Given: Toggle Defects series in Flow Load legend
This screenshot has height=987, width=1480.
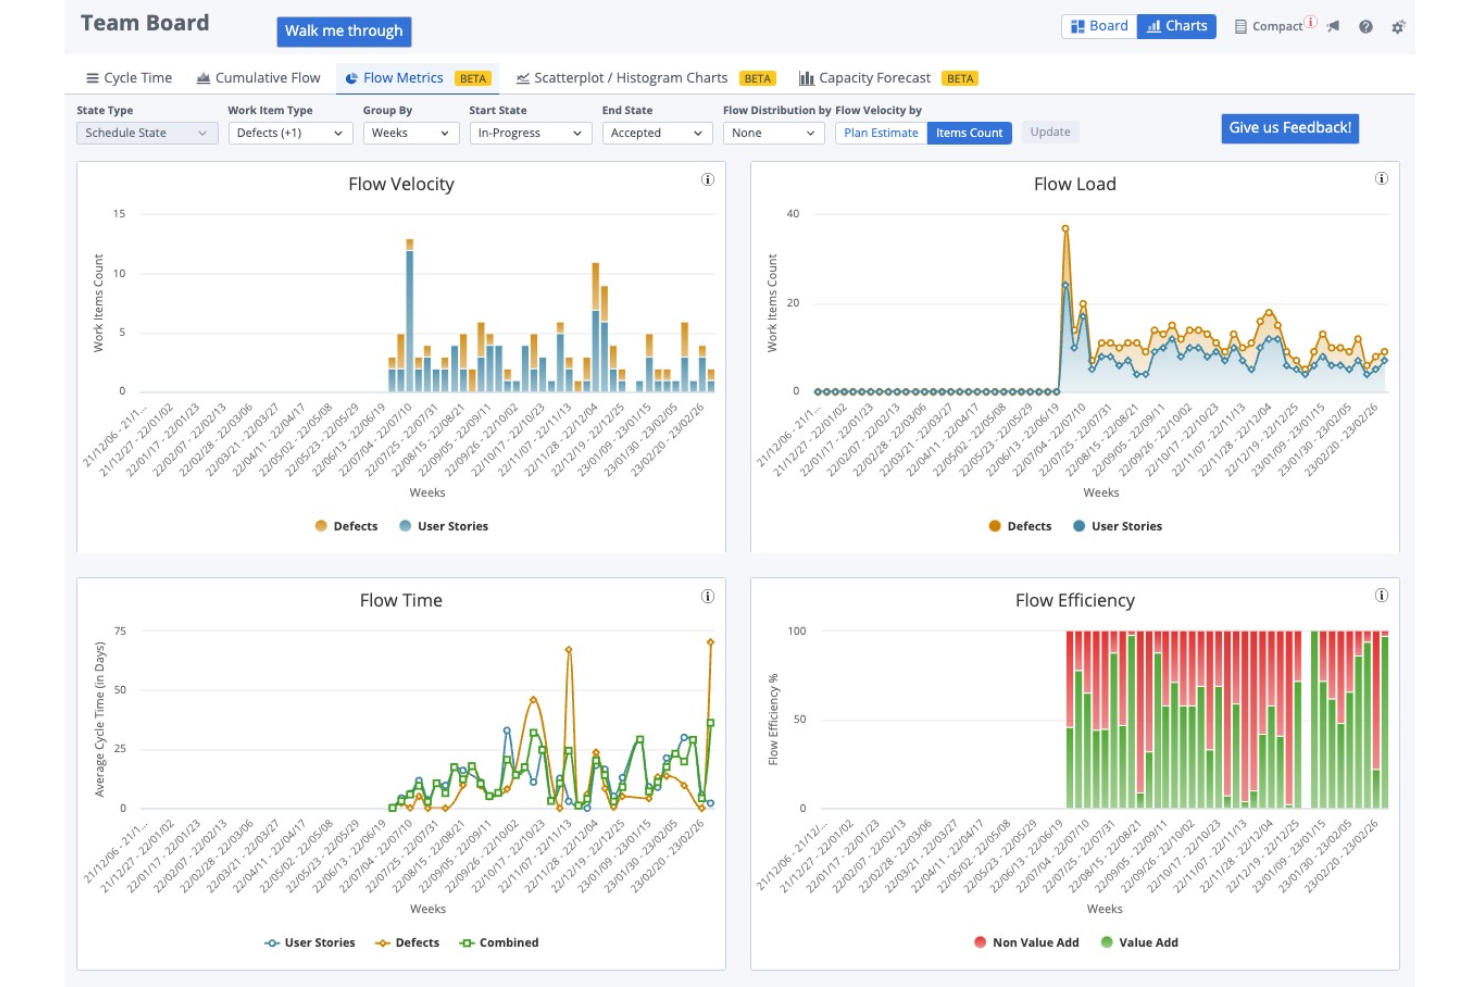Looking at the screenshot, I should 1020,526.
